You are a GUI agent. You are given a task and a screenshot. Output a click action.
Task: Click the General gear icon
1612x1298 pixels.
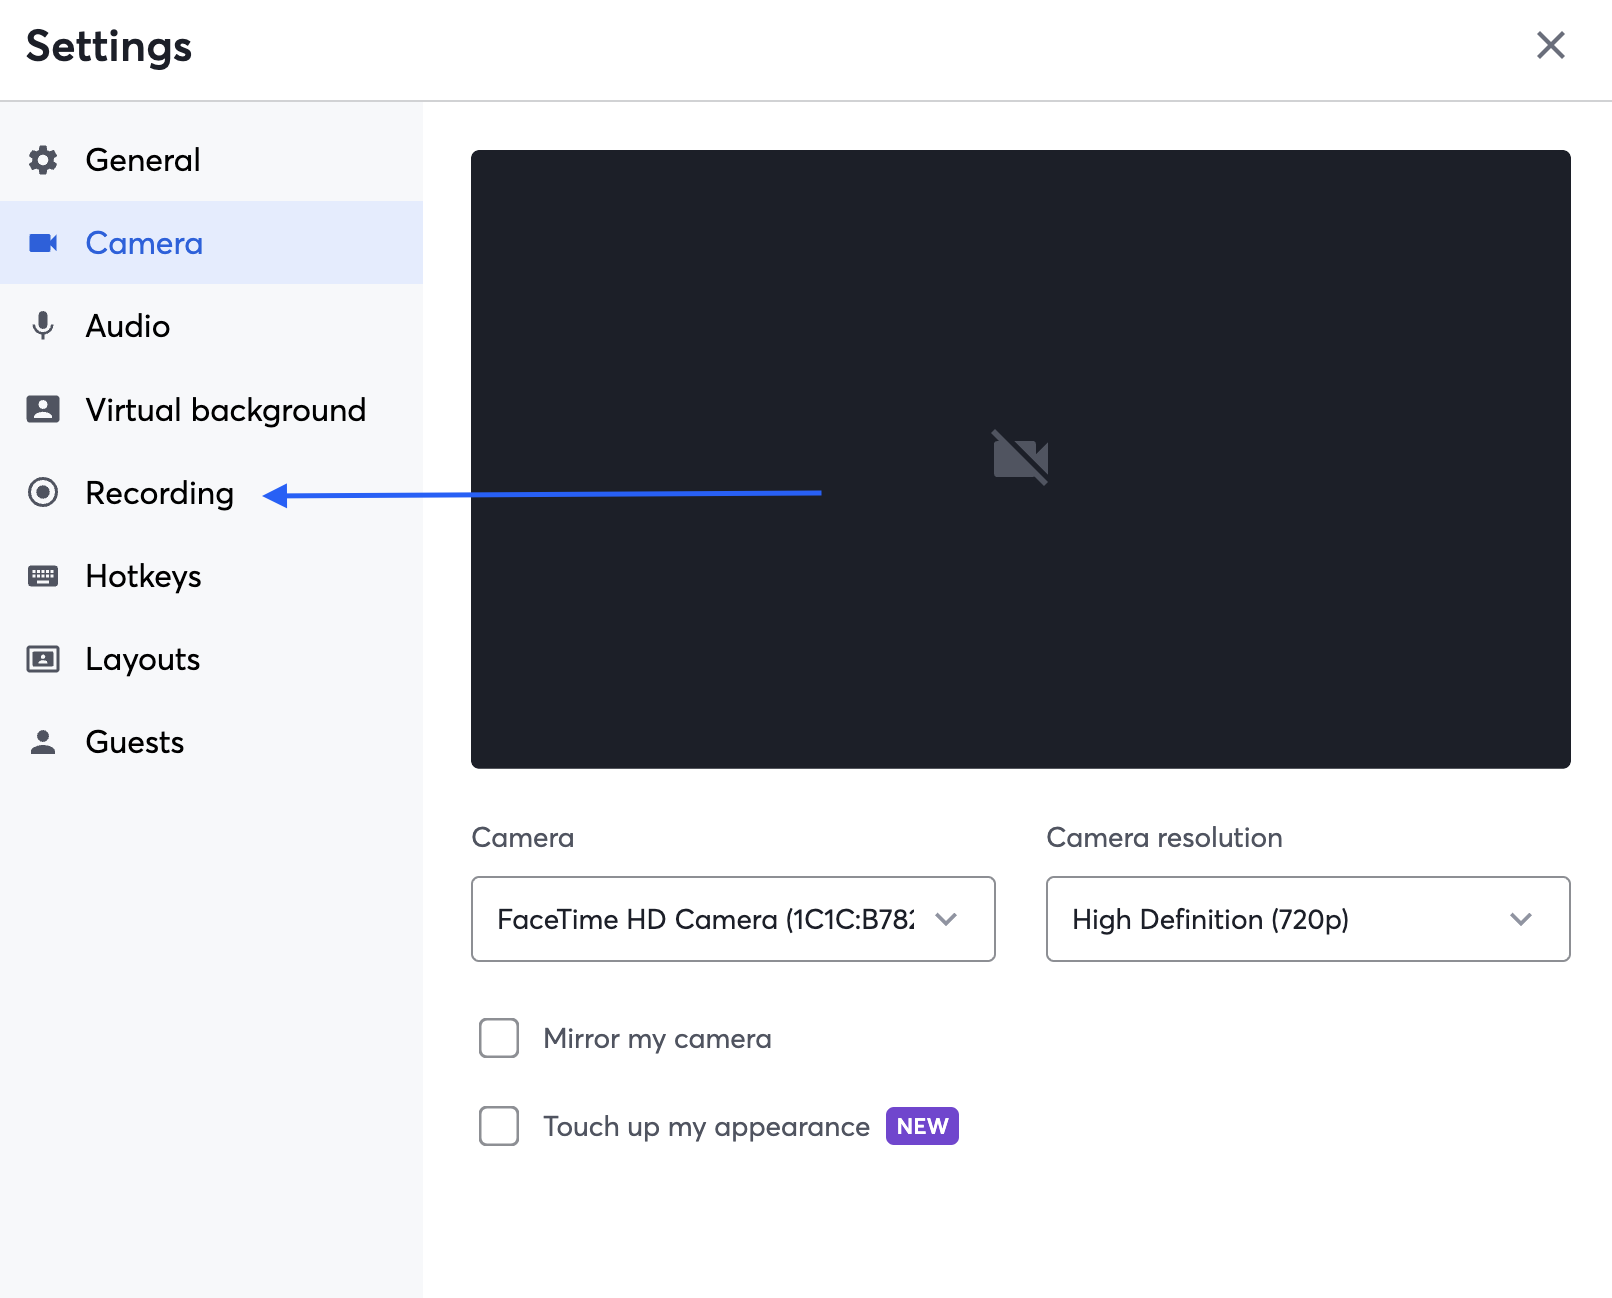pos(43,160)
